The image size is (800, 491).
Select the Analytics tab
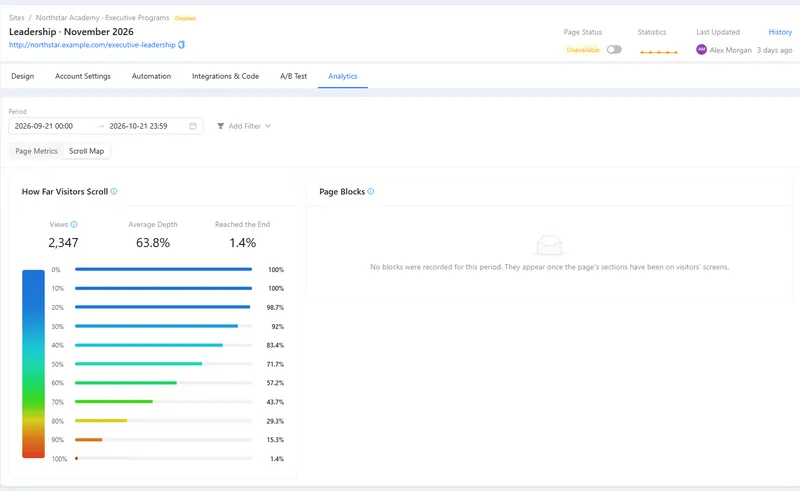click(x=343, y=76)
